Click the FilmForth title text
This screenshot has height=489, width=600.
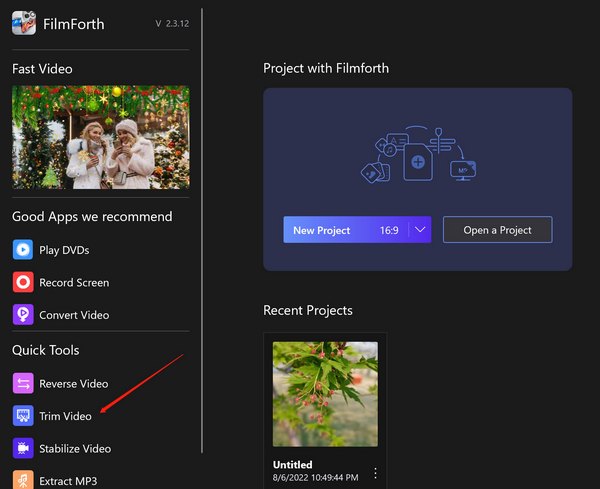pos(73,24)
